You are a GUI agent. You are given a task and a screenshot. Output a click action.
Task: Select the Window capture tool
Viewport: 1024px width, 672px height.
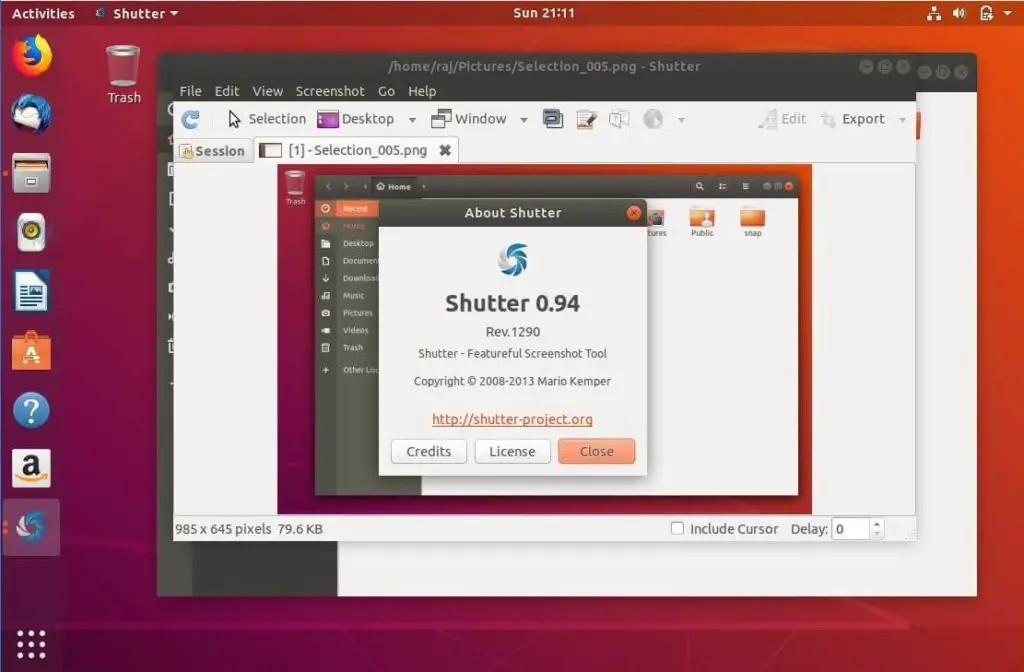coord(468,119)
